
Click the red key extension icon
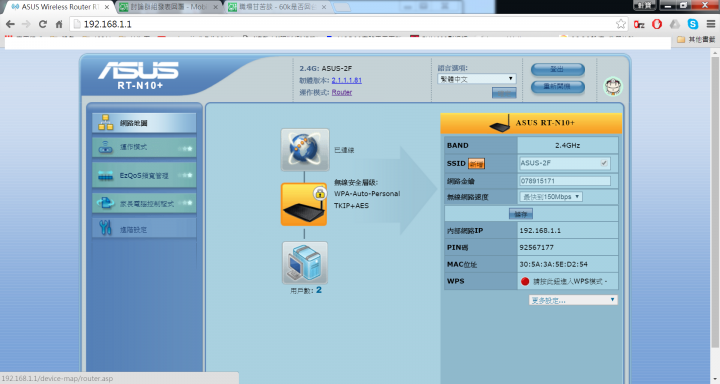click(x=639, y=24)
